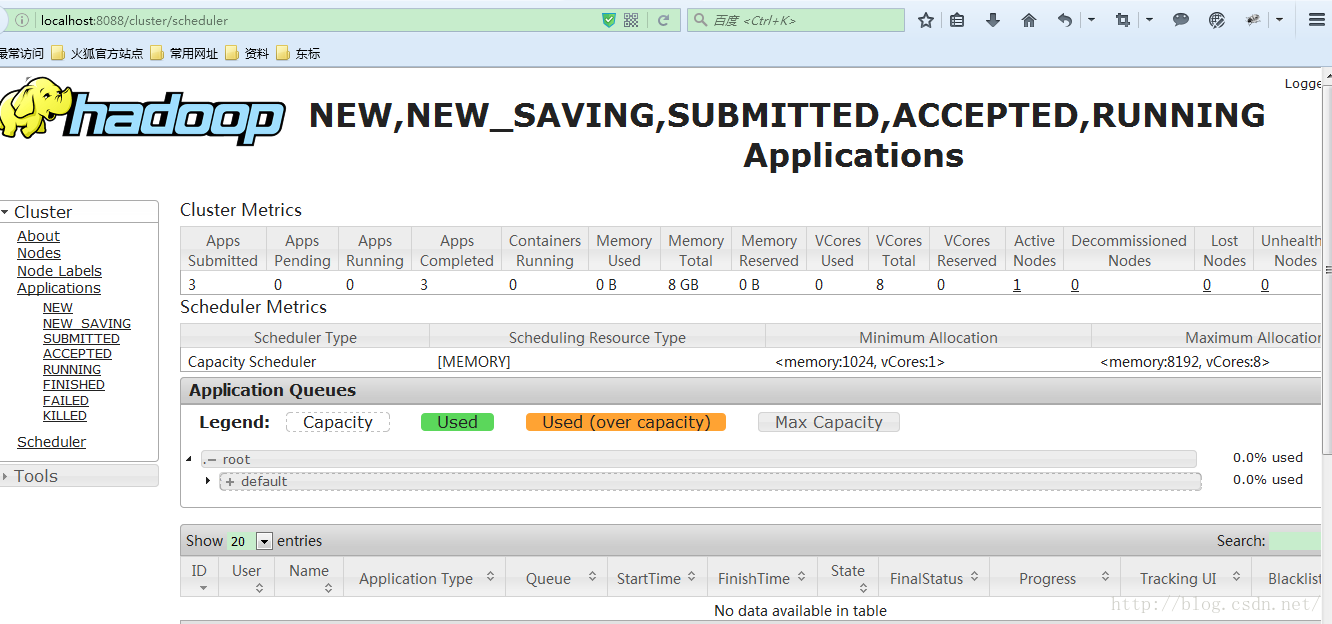Bookmark this page with the star icon
Image resolution: width=1332 pixels, height=624 pixels.
[926, 20]
